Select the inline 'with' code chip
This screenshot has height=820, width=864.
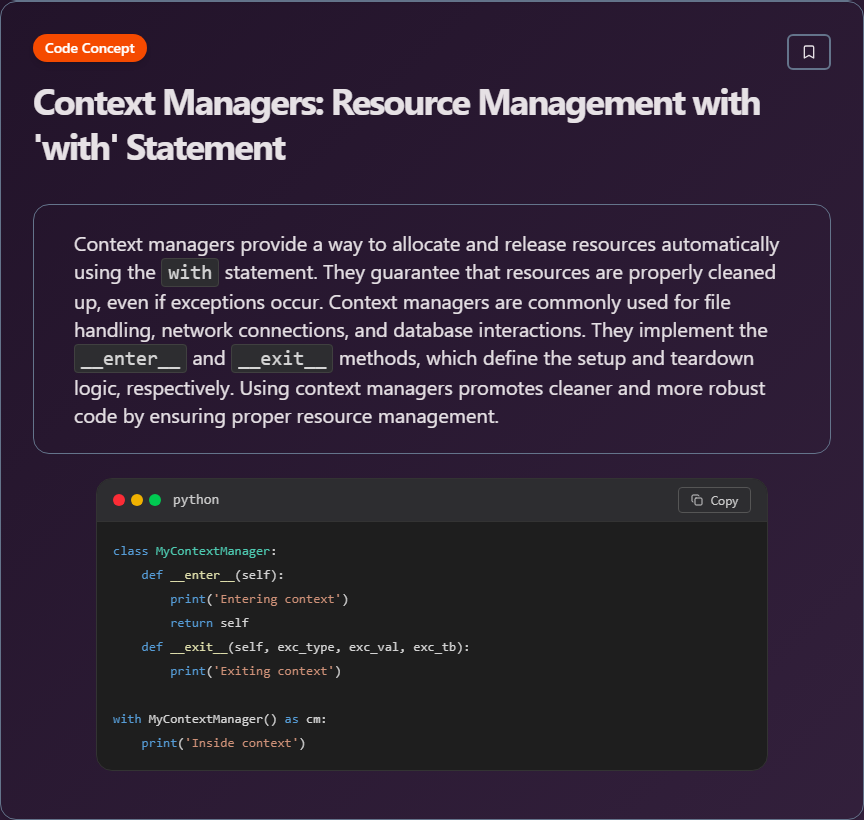coord(189,272)
